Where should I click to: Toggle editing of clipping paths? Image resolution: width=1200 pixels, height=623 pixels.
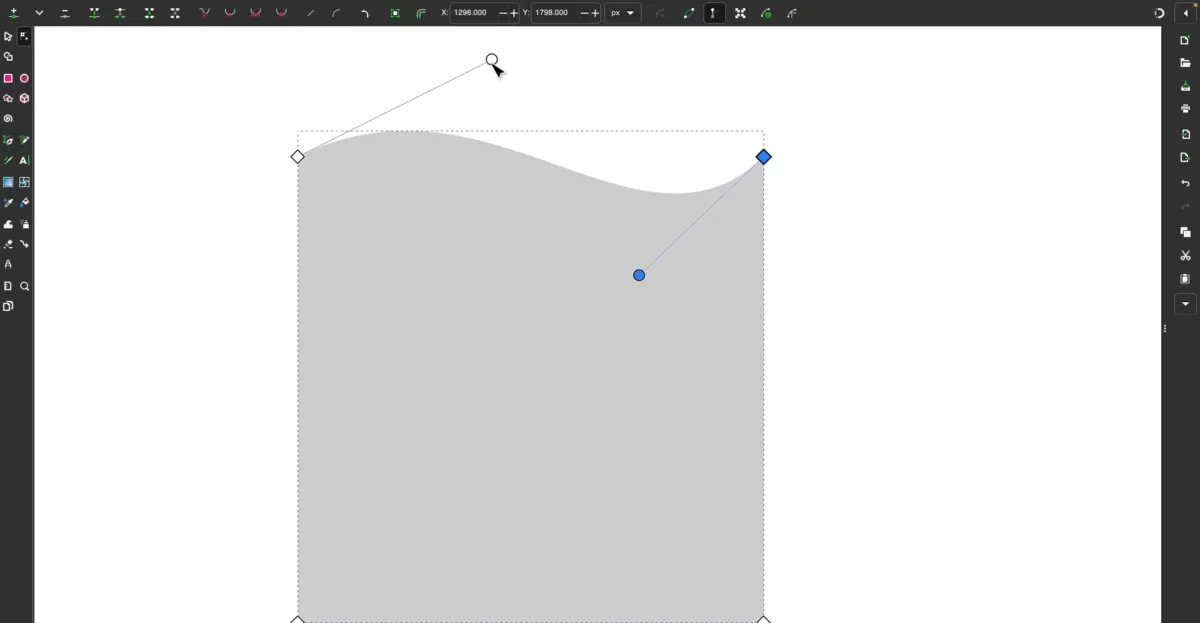pos(767,13)
